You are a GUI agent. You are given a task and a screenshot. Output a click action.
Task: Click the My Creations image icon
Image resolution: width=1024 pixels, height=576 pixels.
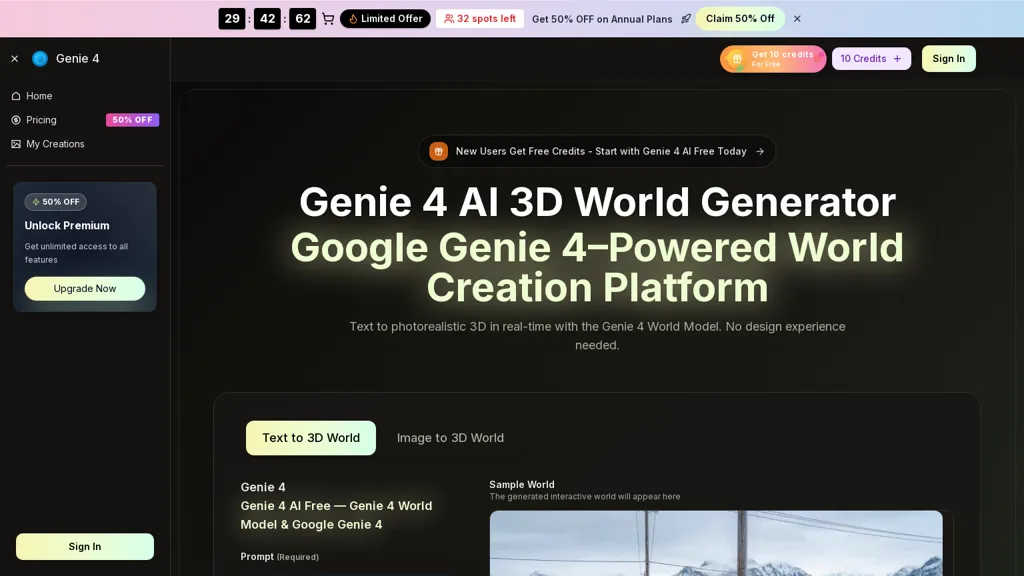[x=16, y=144]
